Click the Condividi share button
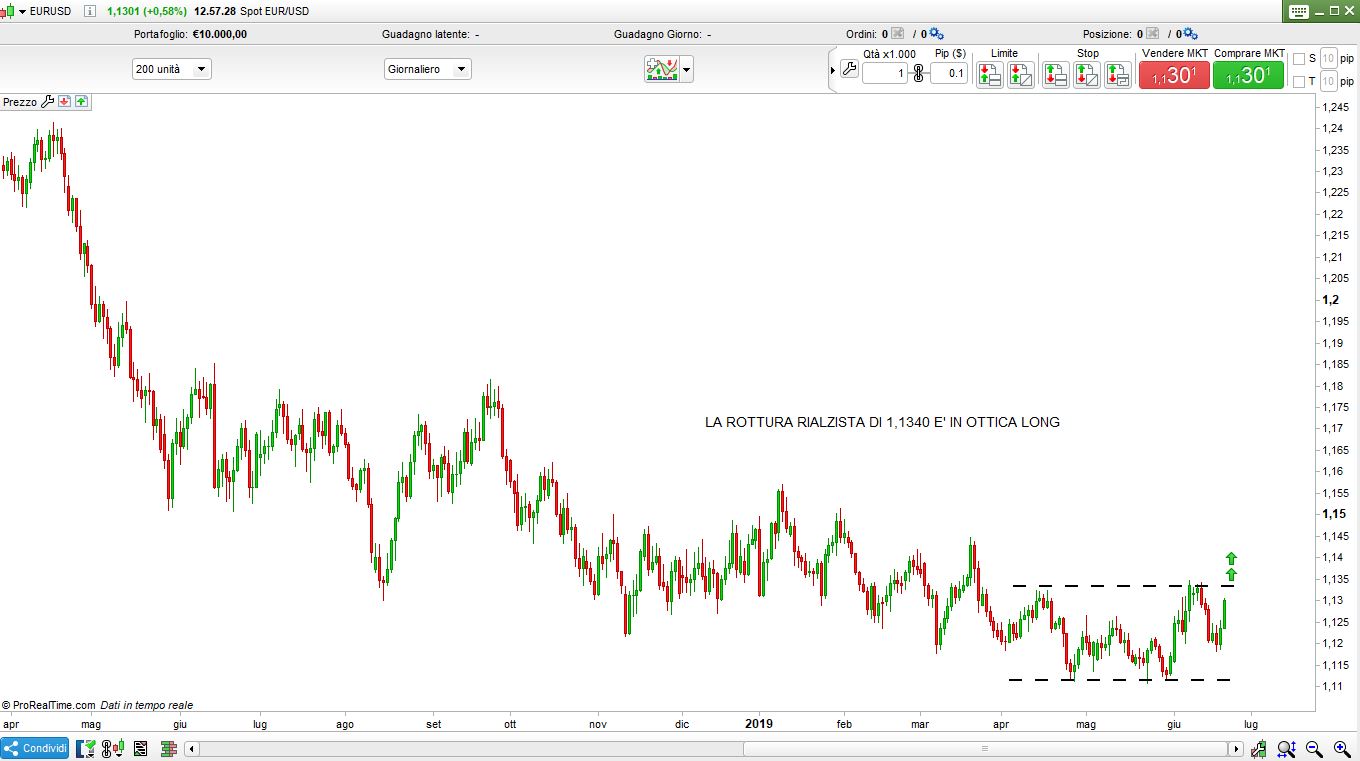This screenshot has width=1360, height=761. [x=35, y=748]
